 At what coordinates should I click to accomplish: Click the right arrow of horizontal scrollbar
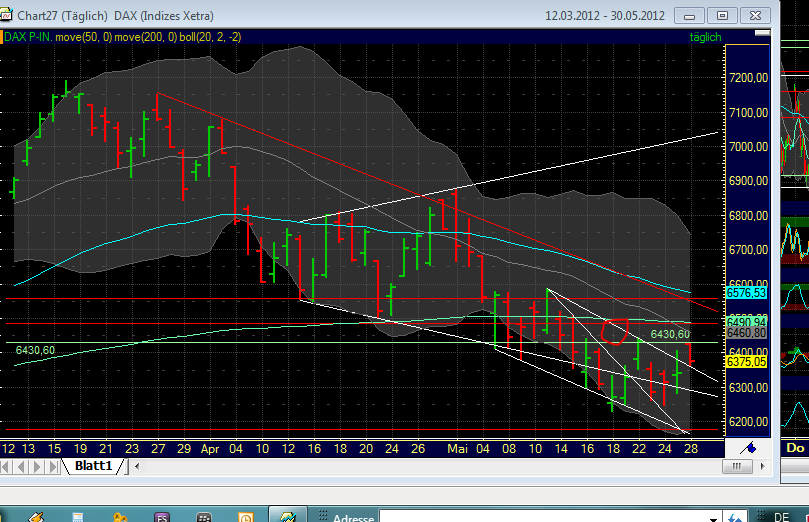763,466
